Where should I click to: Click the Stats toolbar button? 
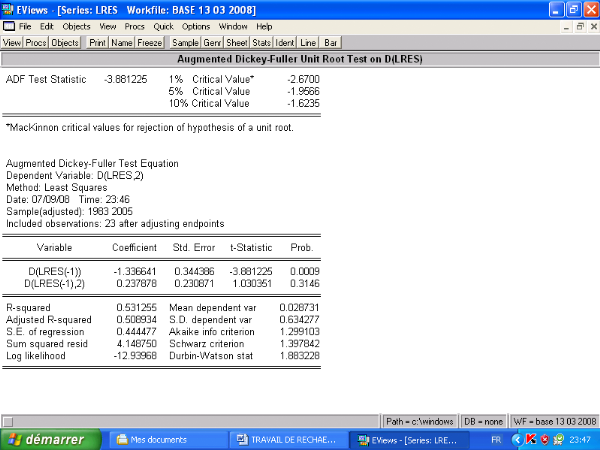[x=261, y=42]
